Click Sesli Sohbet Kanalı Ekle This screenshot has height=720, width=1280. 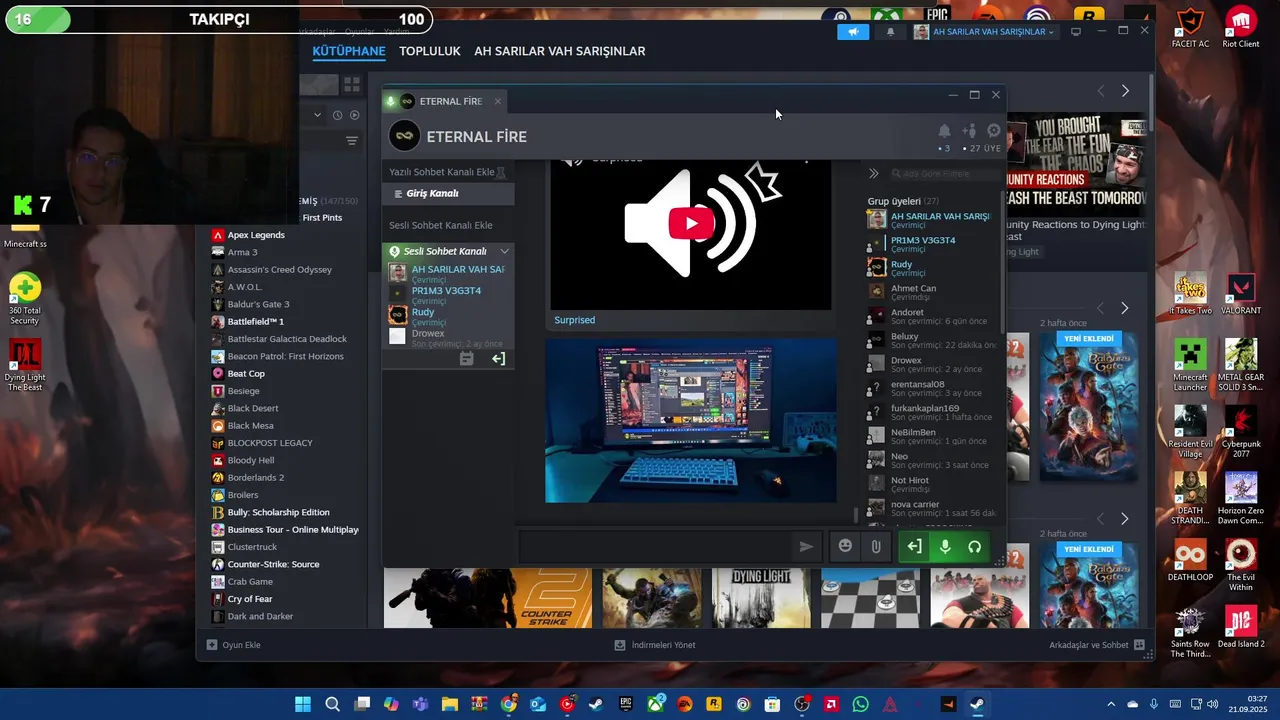click(x=440, y=225)
